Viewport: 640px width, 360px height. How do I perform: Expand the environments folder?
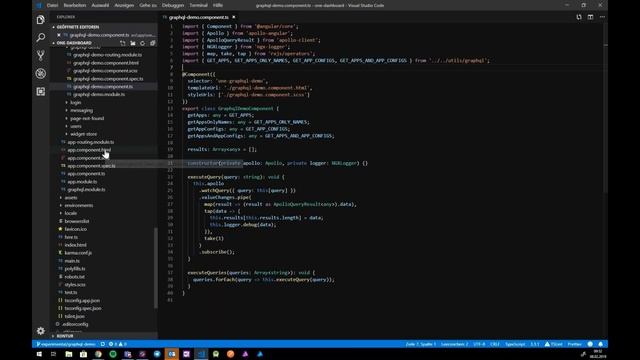(79, 205)
